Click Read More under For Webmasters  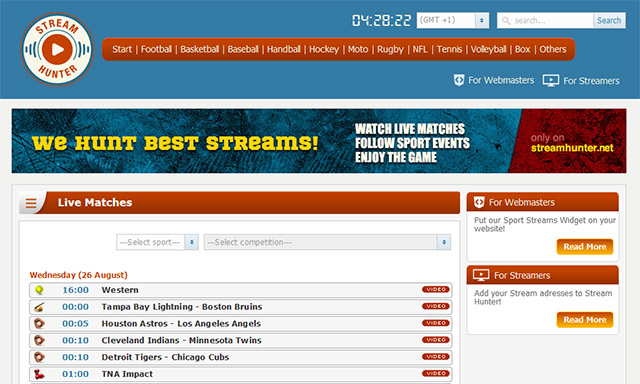tap(584, 246)
